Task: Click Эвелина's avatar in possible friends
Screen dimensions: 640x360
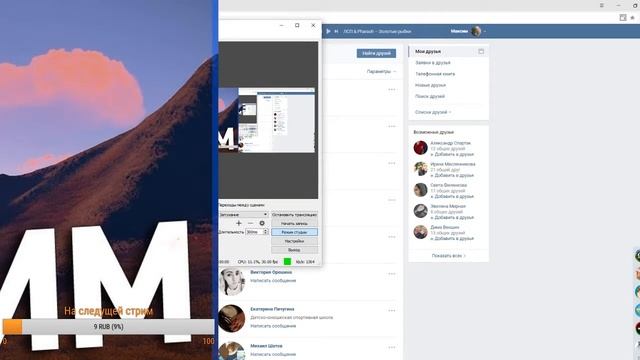Action: (420, 211)
